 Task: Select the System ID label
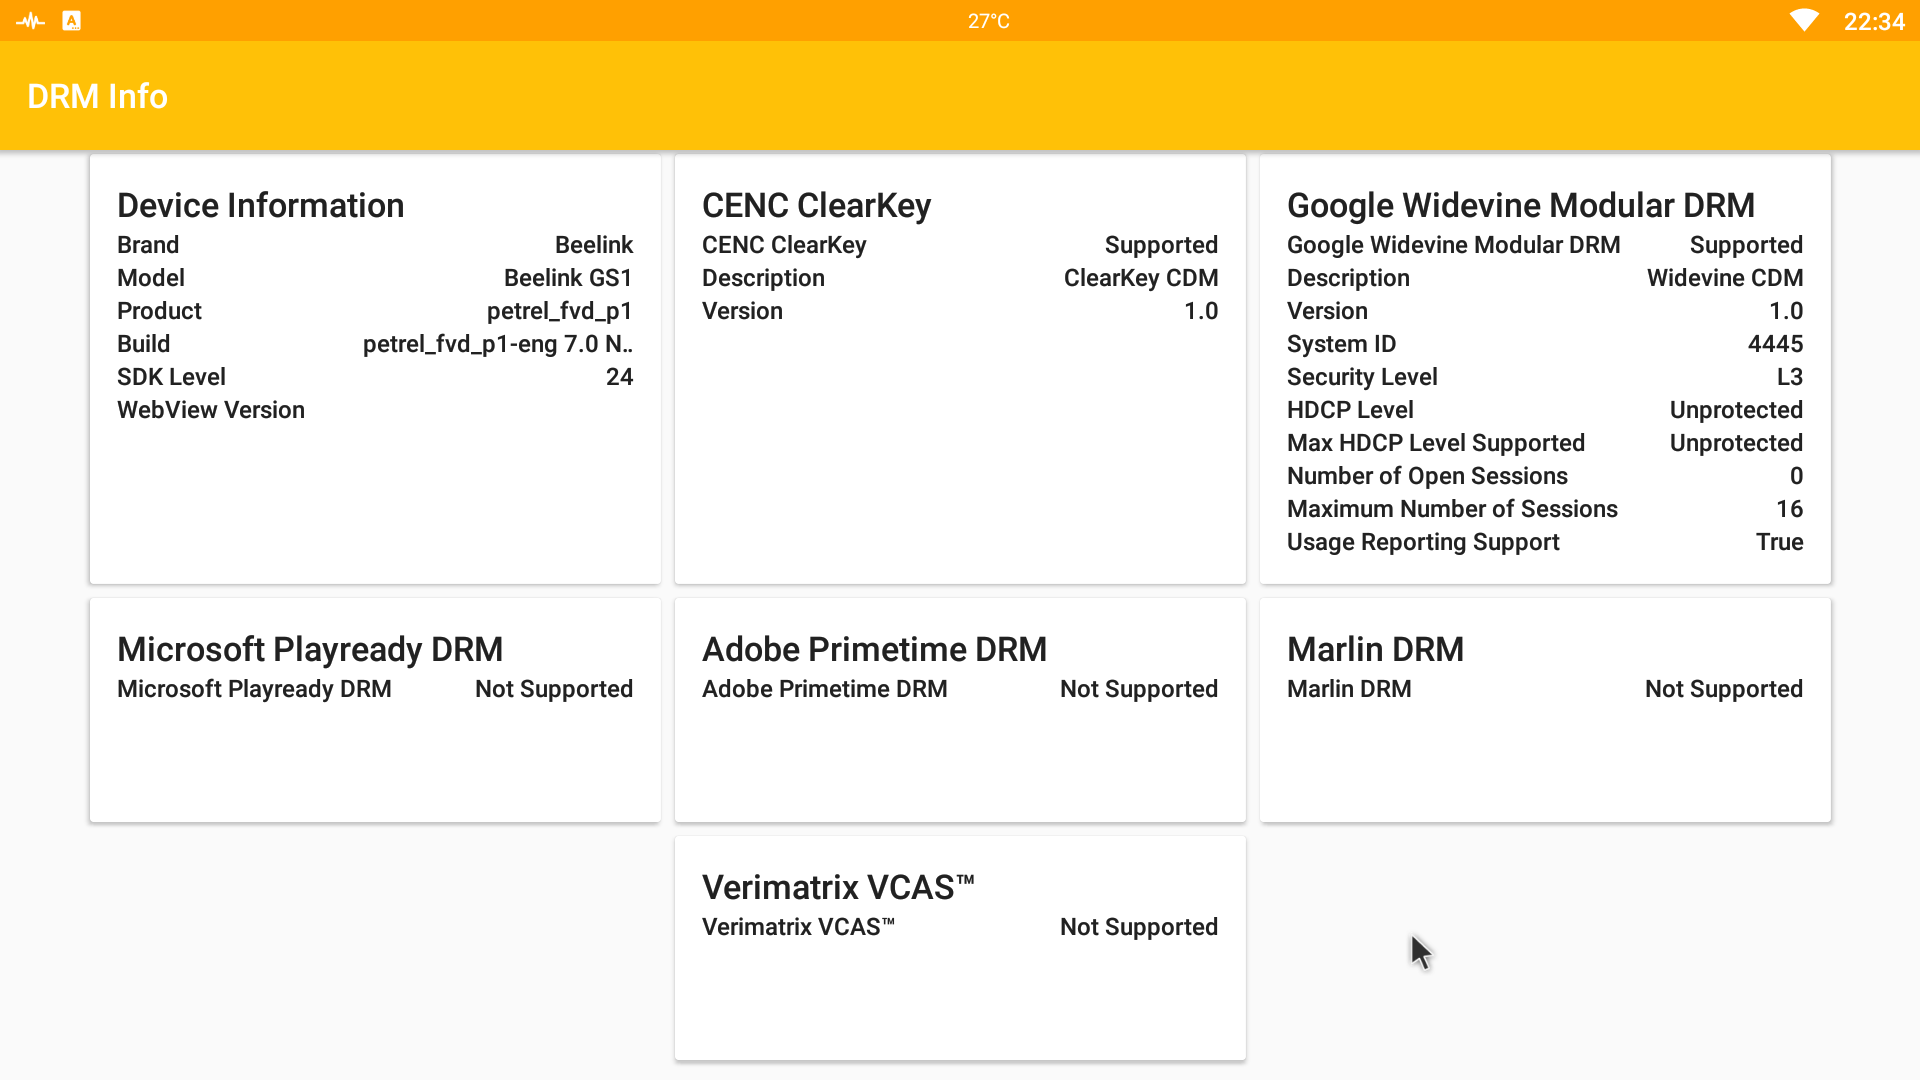point(1341,344)
